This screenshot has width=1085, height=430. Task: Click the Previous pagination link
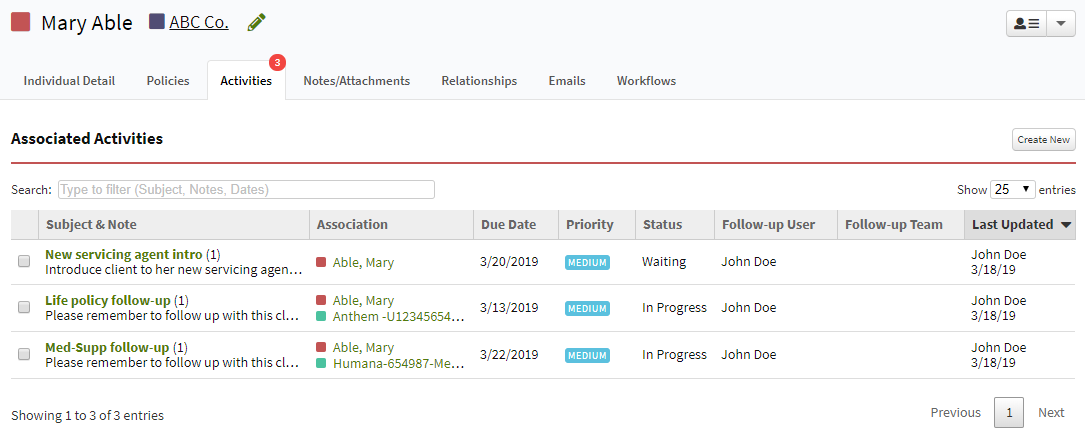[x=956, y=413]
